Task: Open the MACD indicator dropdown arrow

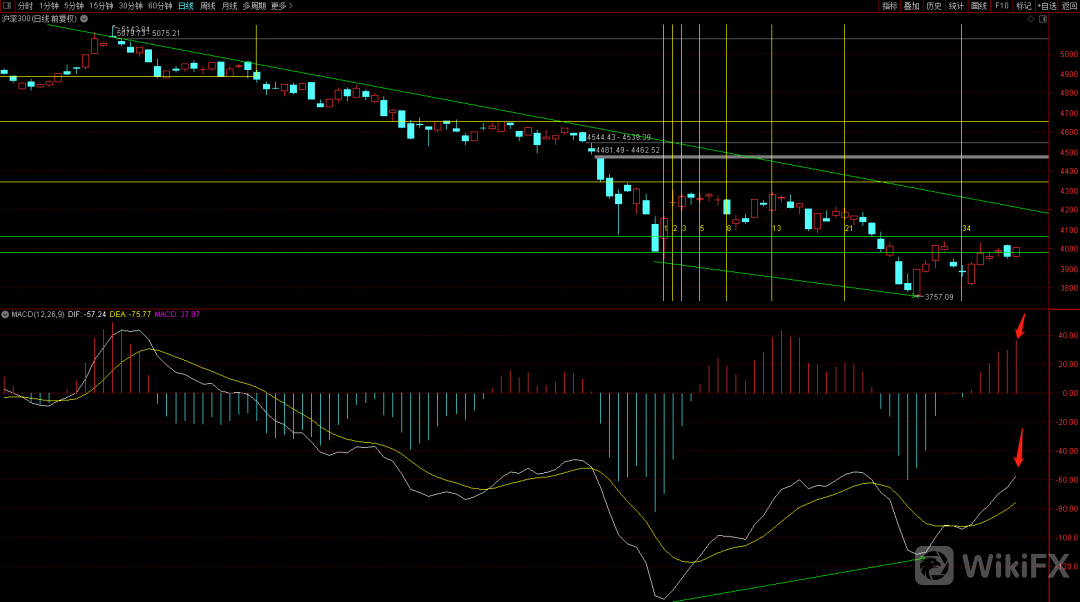Action: 5,314
